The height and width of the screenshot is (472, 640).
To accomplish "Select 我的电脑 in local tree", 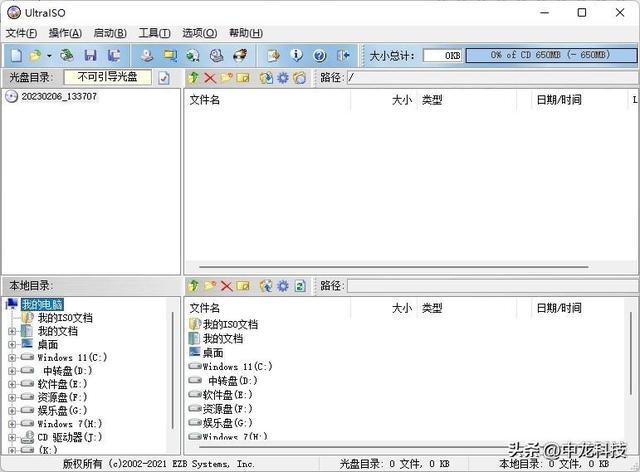I will coord(42,304).
